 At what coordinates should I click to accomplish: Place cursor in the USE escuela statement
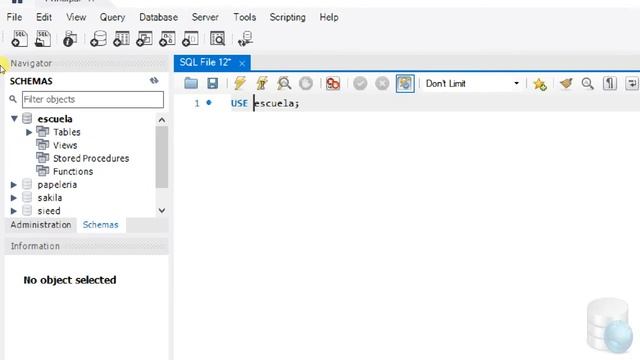(265, 103)
